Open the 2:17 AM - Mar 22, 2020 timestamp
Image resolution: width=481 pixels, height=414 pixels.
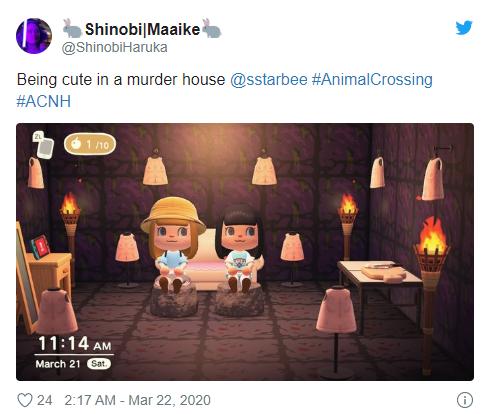pos(137,400)
